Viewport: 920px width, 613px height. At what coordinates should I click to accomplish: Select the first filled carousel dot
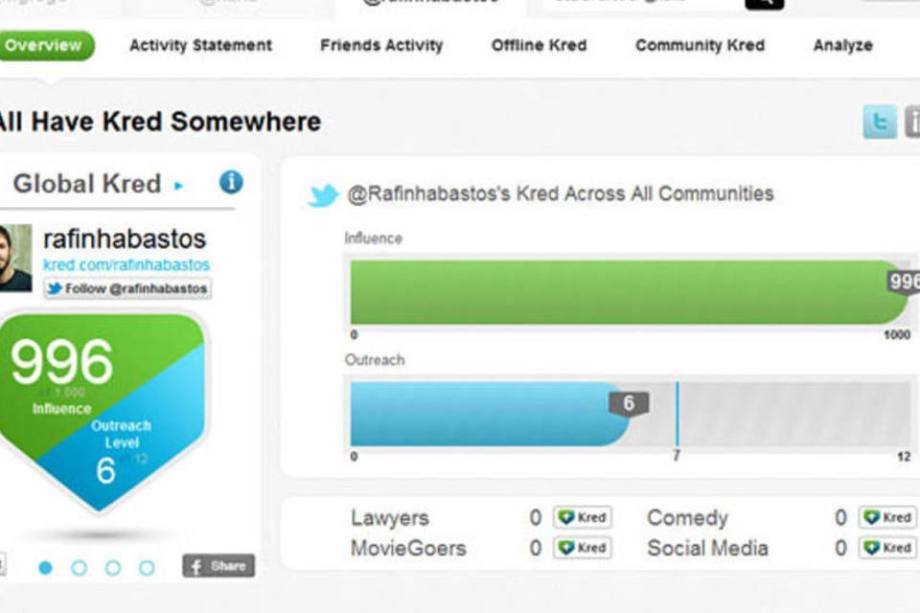[x=45, y=567]
